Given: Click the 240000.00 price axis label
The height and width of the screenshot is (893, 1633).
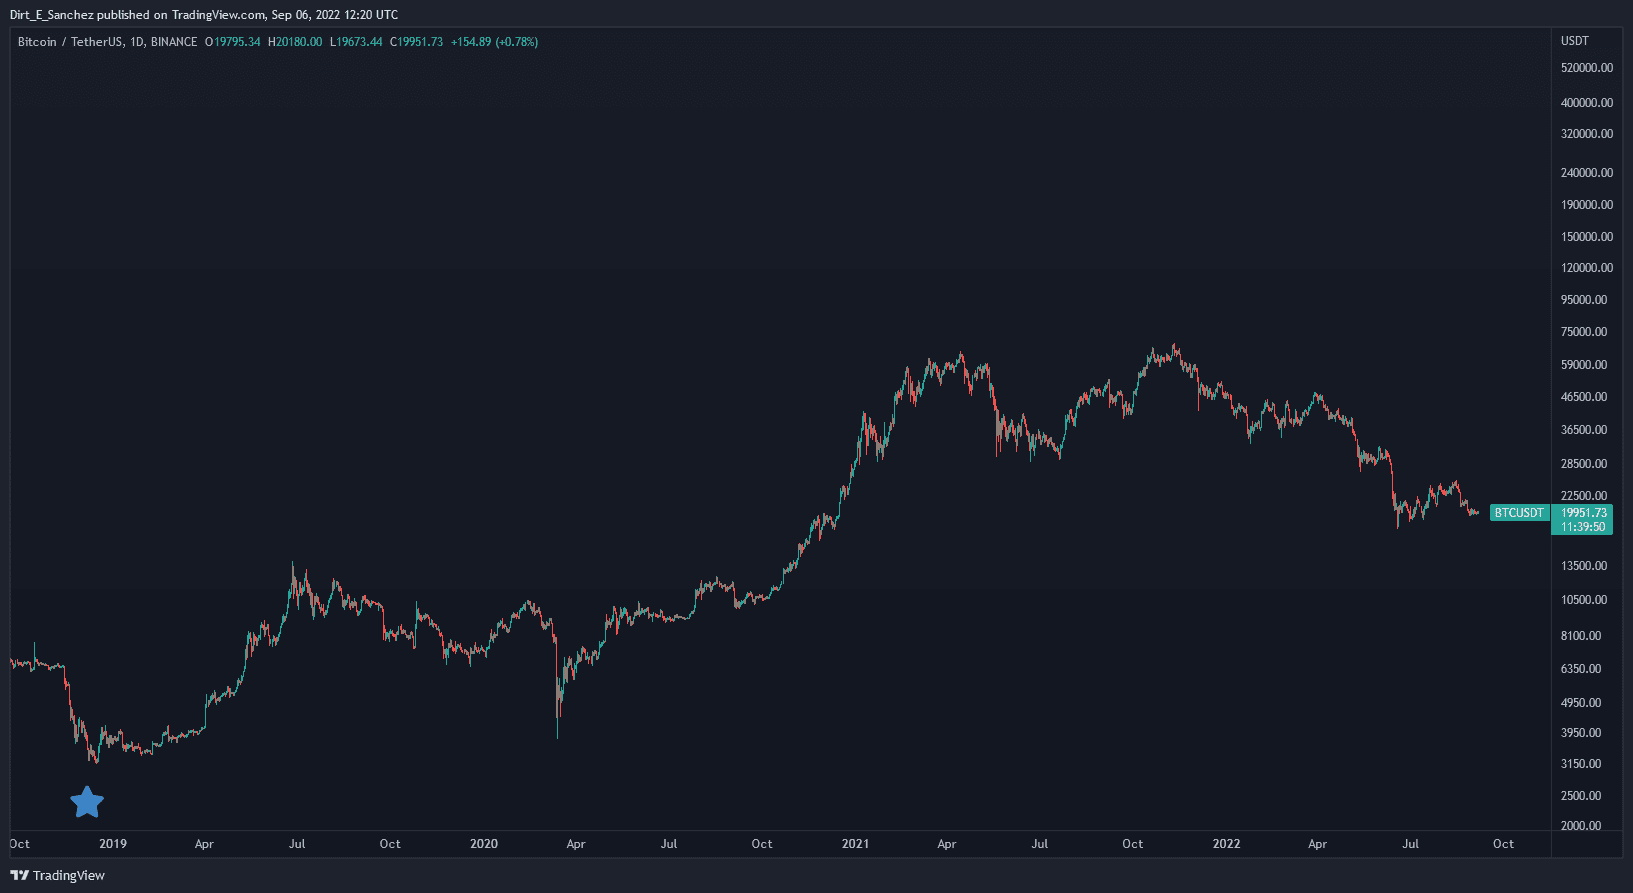Looking at the screenshot, I should (1587, 173).
